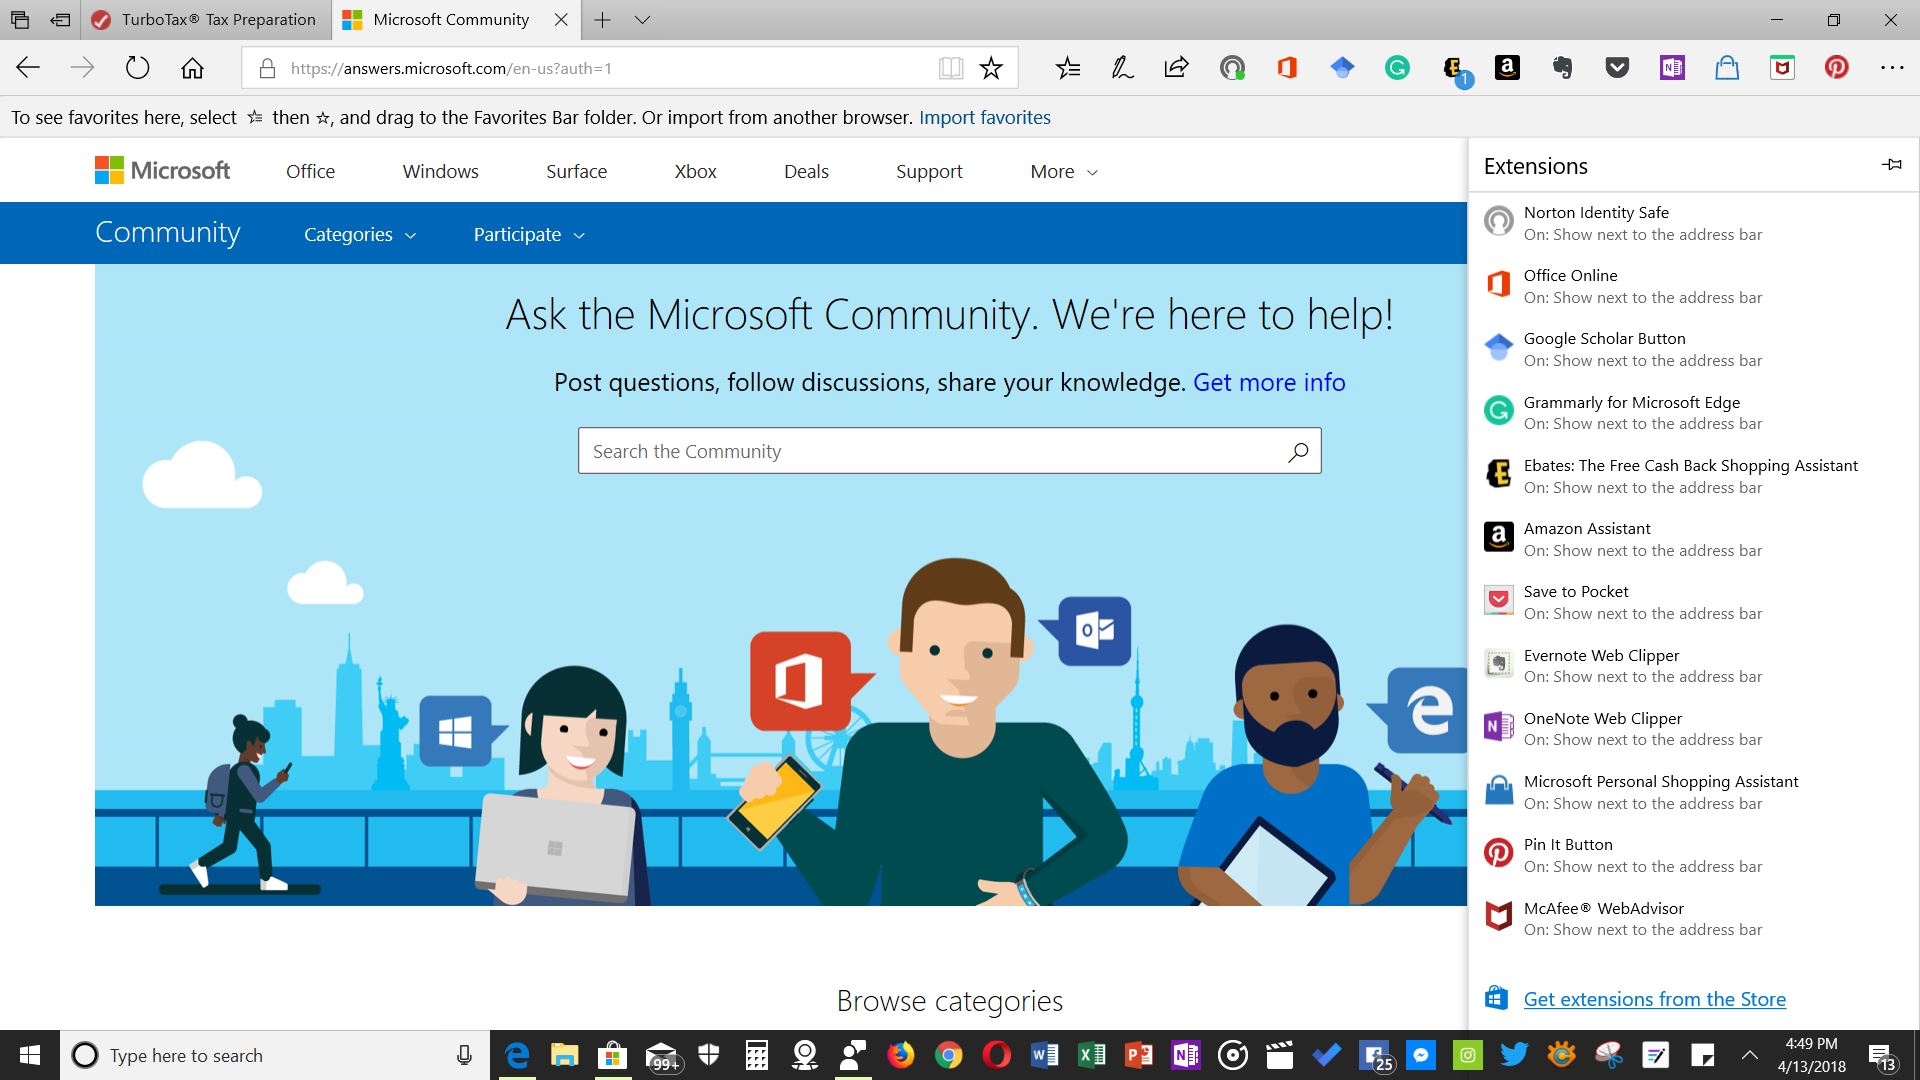
Task: Open the Office menu link
Action: [x=310, y=172]
